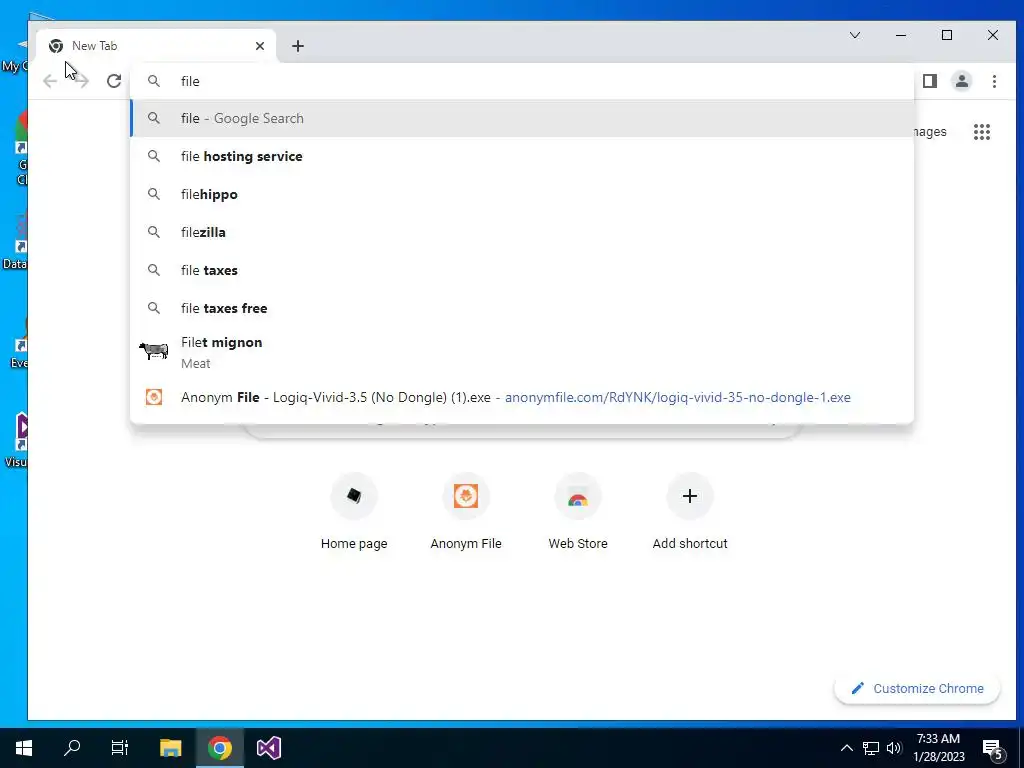Open the Web Store shortcut
The height and width of the screenshot is (768, 1024).
point(578,513)
